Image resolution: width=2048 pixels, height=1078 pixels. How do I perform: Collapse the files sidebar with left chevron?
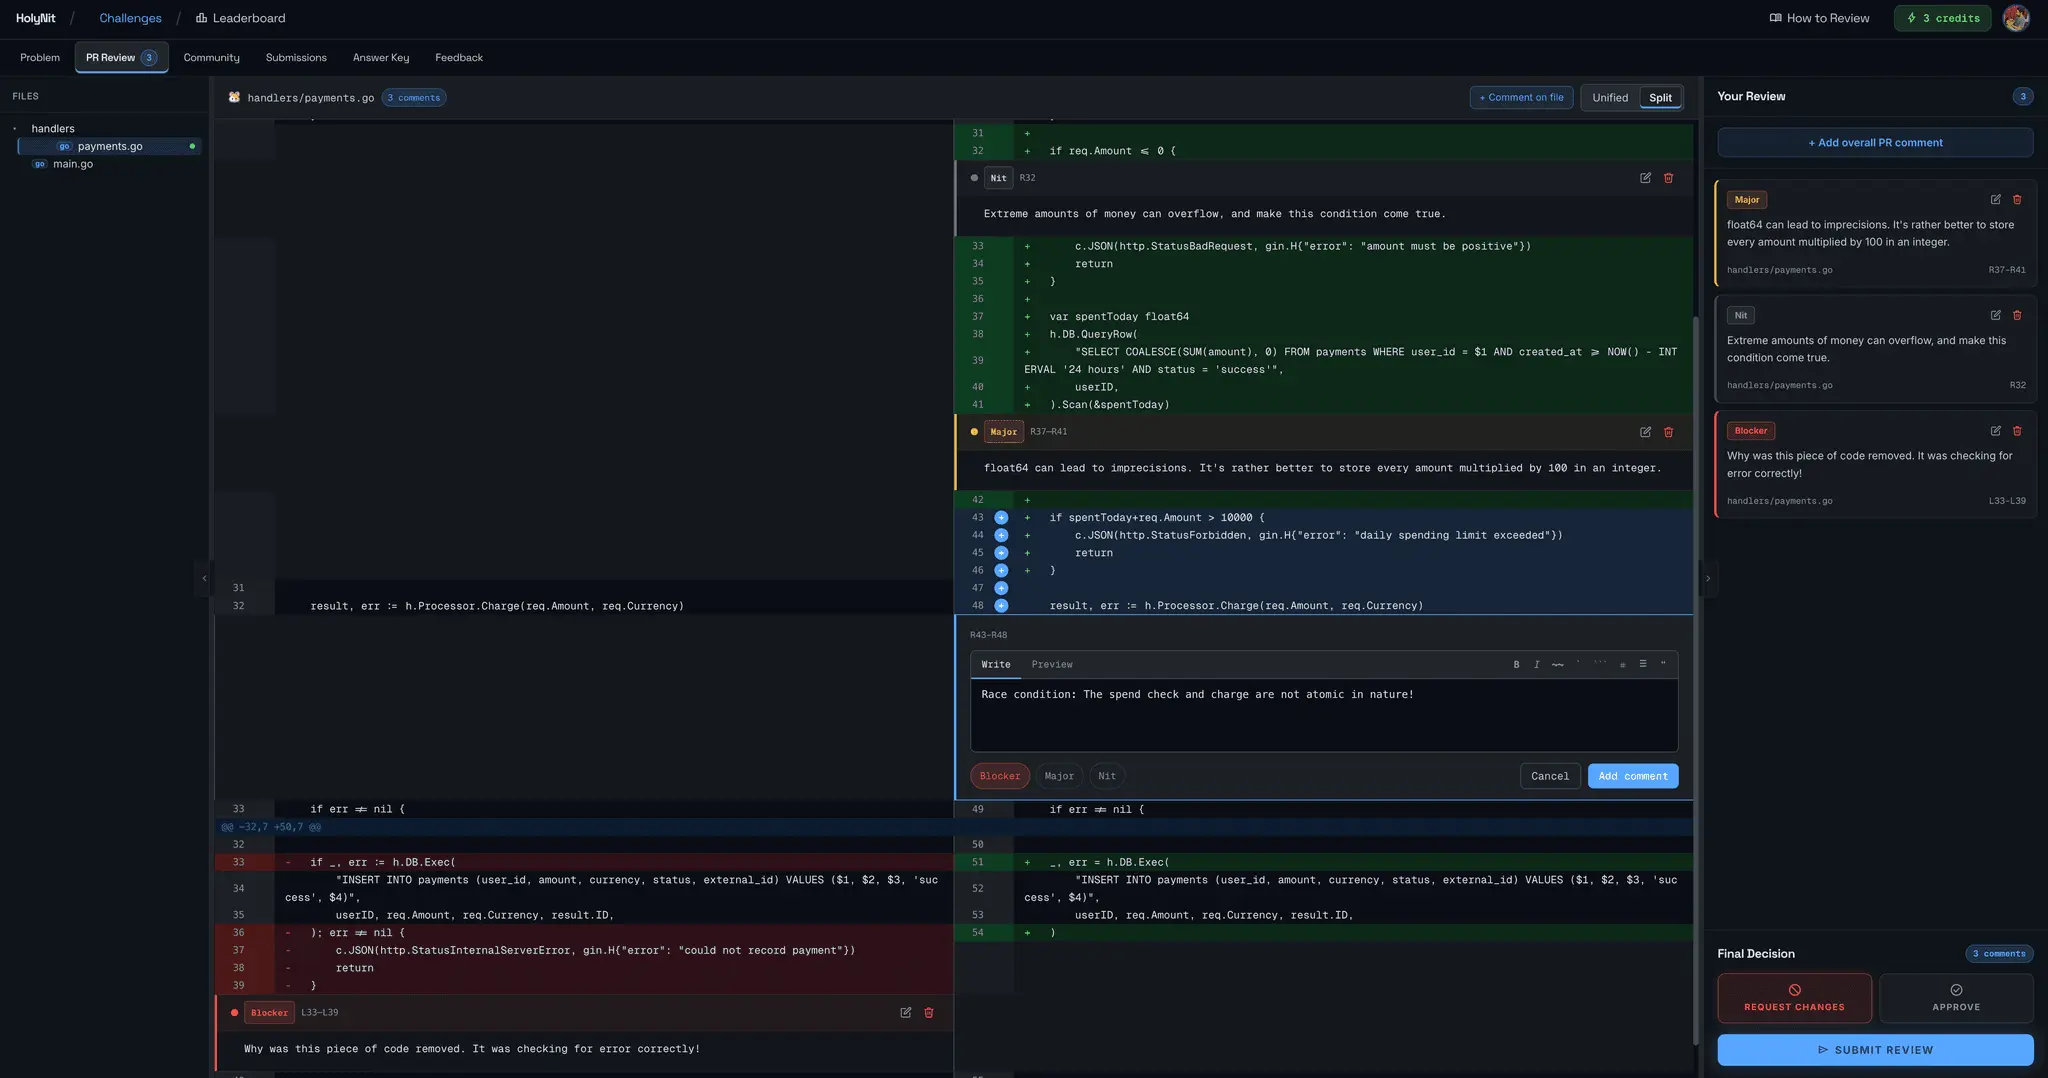point(204,578)
